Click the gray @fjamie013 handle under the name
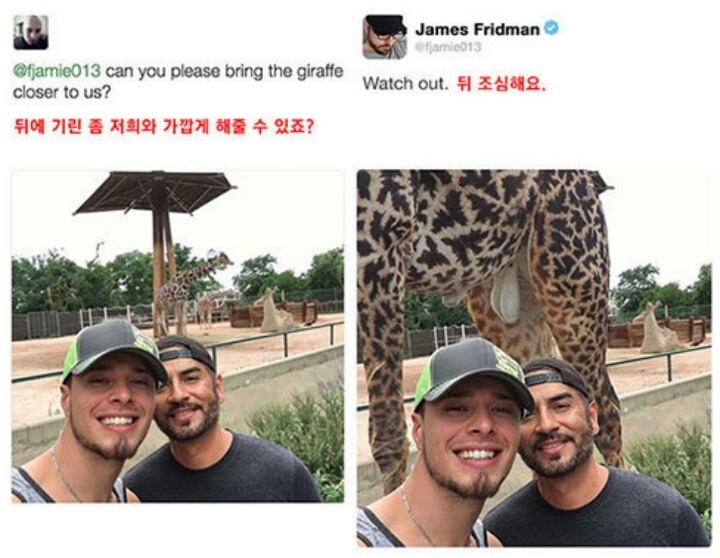The height and width of the screenshot is (558, 720). (x=448, y=47)
